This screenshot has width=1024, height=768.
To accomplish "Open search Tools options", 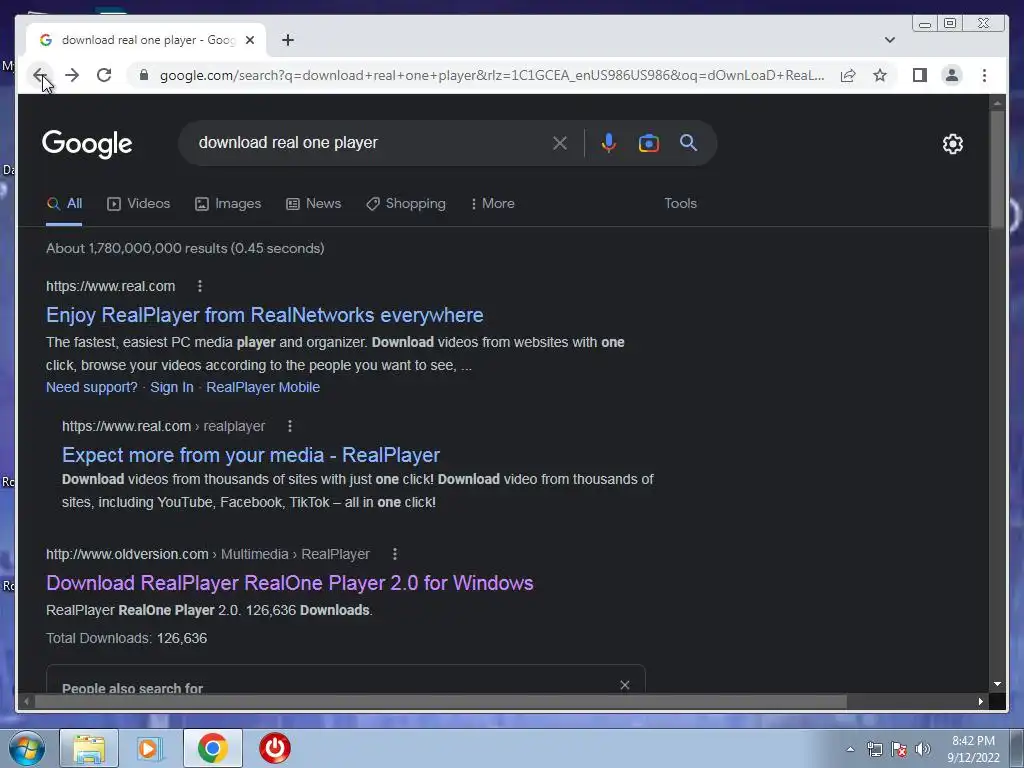I will click(x=680, y=204).
